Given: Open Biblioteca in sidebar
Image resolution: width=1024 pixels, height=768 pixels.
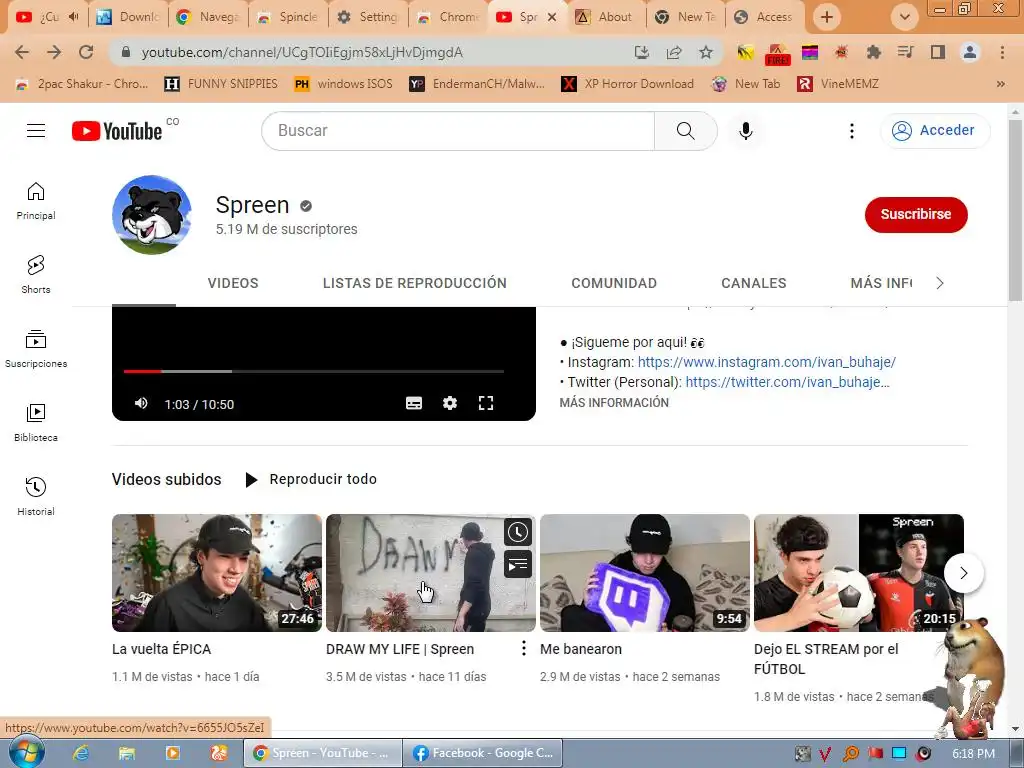Looking at the screenshot, I should pyautogui.click(x=36, y=423).
